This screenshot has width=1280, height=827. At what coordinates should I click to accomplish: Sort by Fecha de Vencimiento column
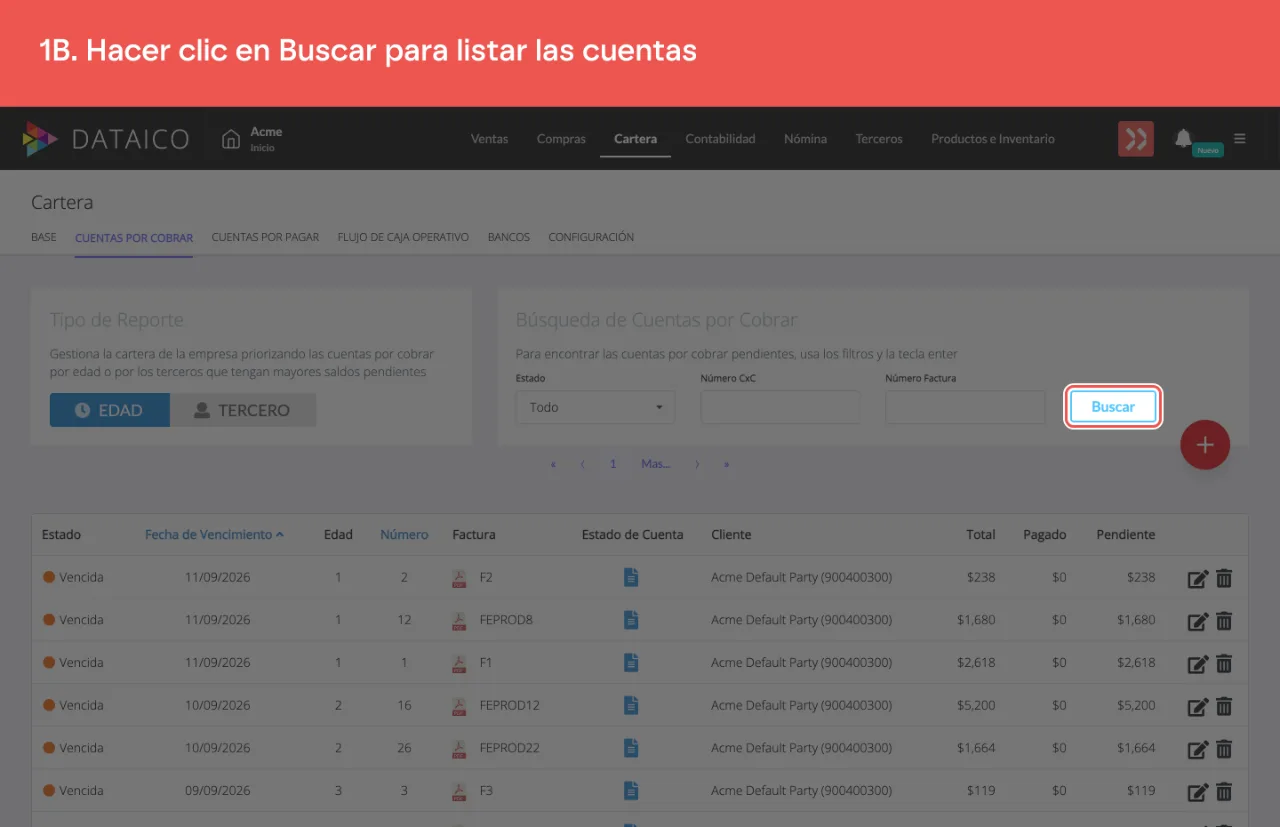(x=214, y=535)
